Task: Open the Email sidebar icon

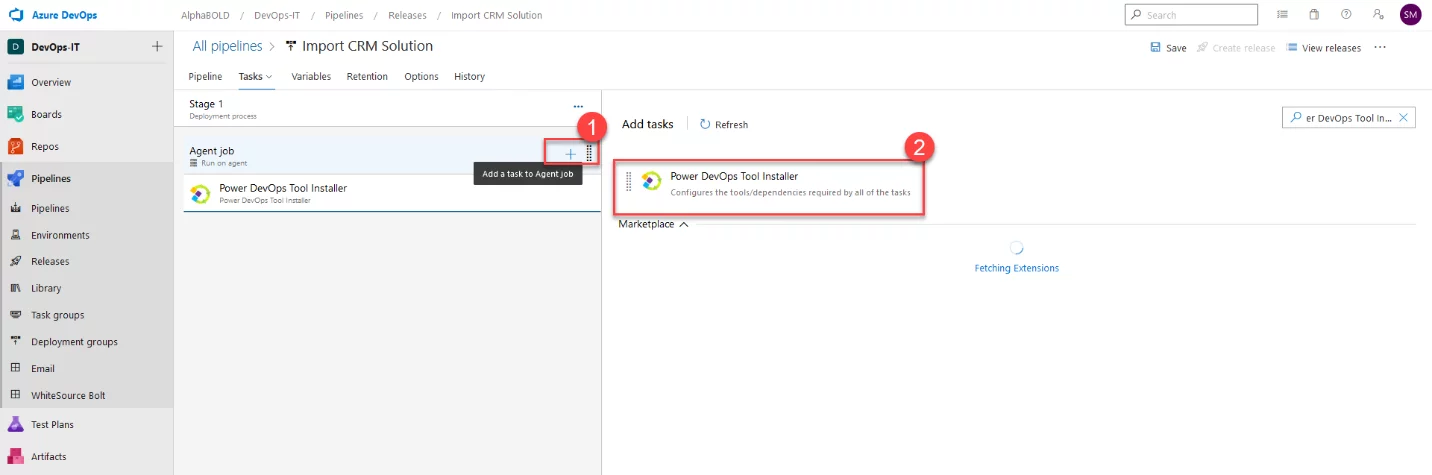Action: click(x=15, y=368)
